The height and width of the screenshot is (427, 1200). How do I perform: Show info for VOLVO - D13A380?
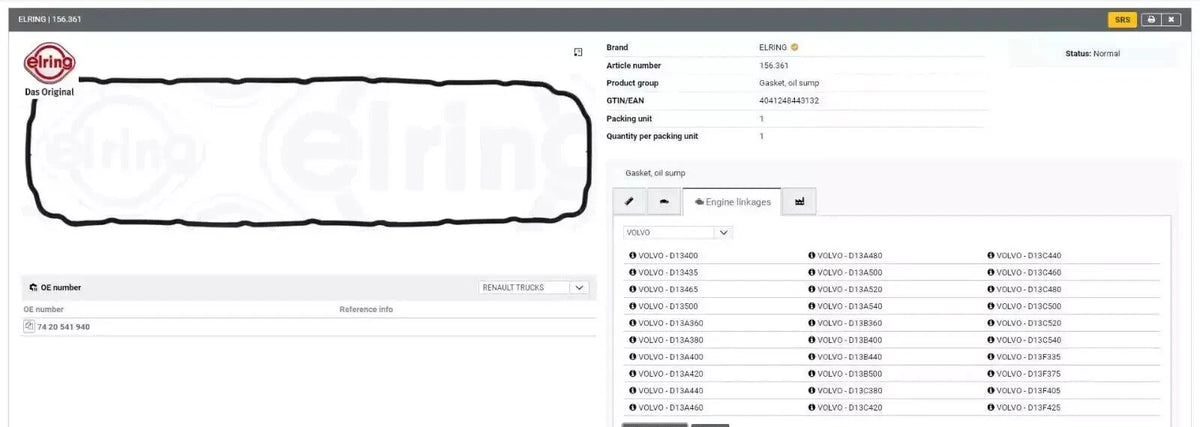(633, 340)
